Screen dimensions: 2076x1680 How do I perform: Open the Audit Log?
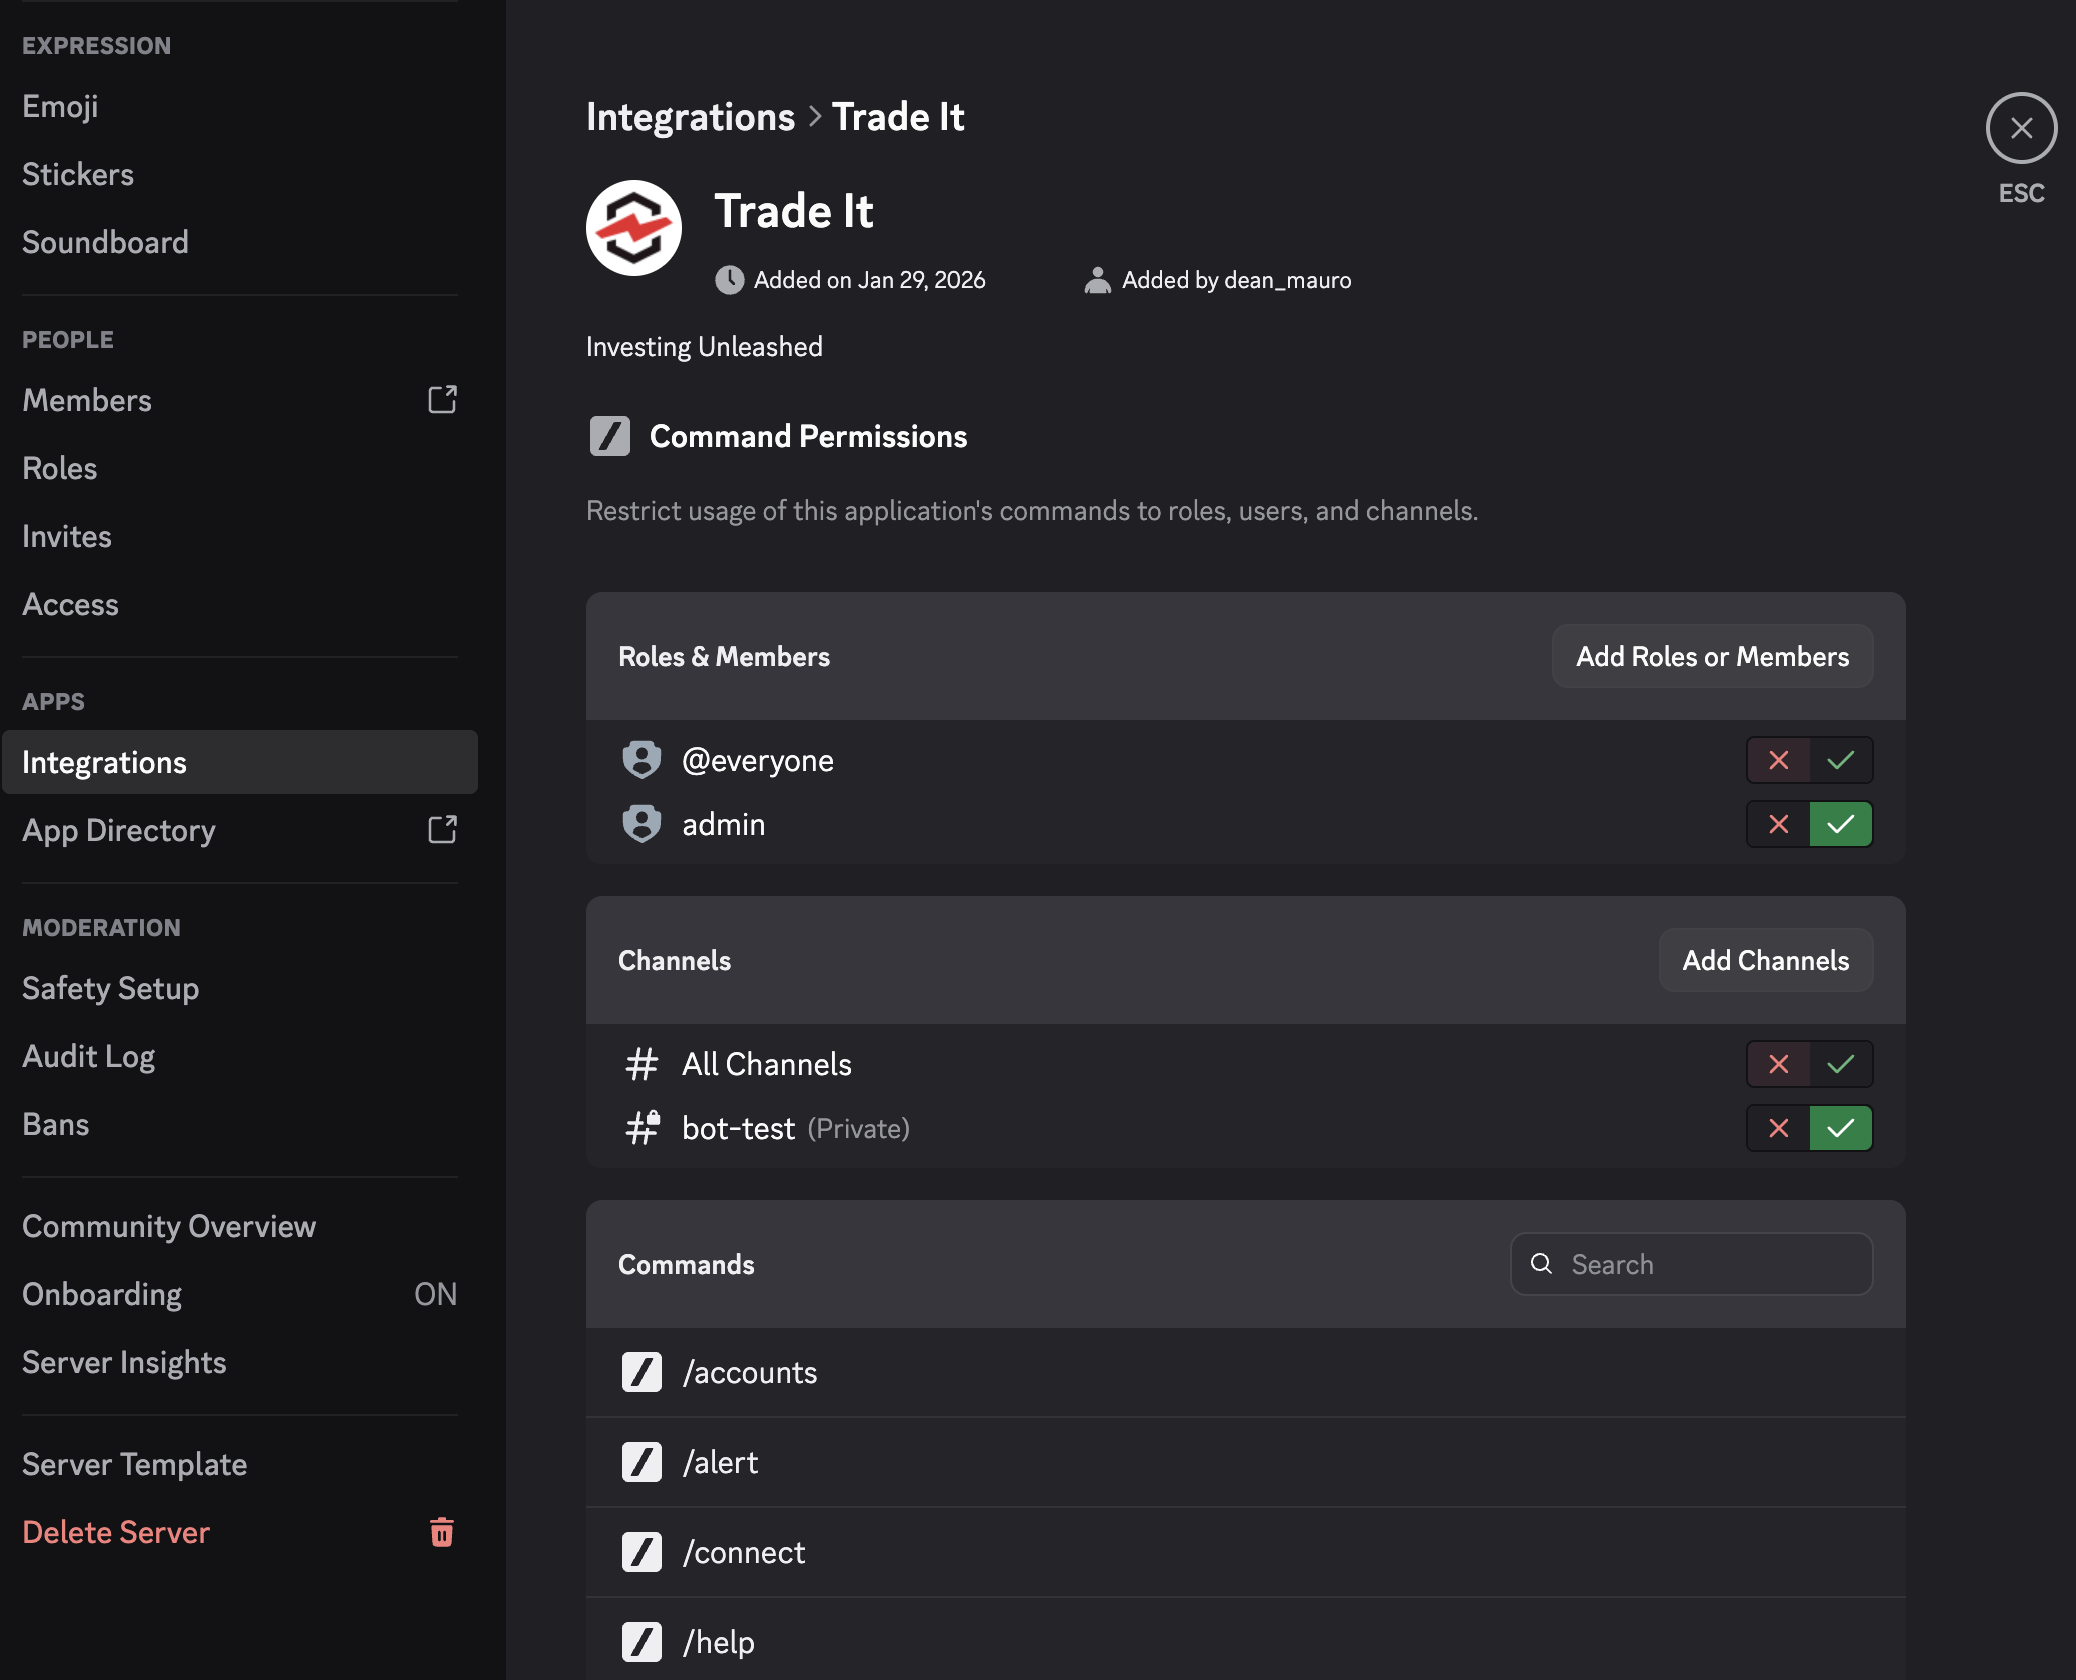[240, 1056]
